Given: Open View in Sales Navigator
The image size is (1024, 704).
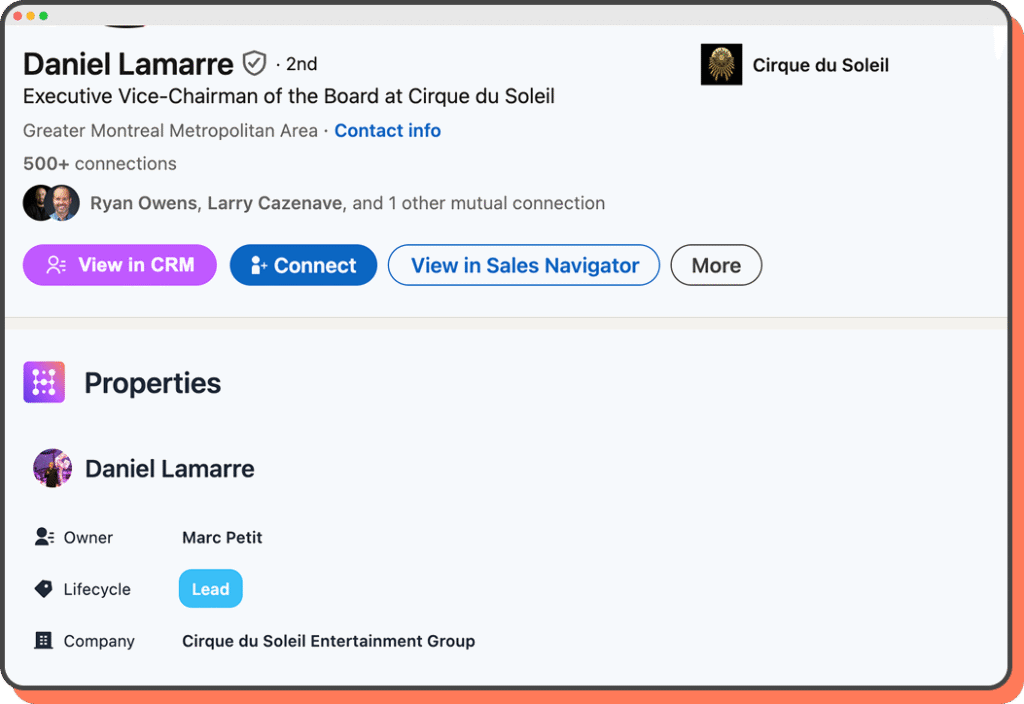Looking at the screenshot, I should point(524,265).
